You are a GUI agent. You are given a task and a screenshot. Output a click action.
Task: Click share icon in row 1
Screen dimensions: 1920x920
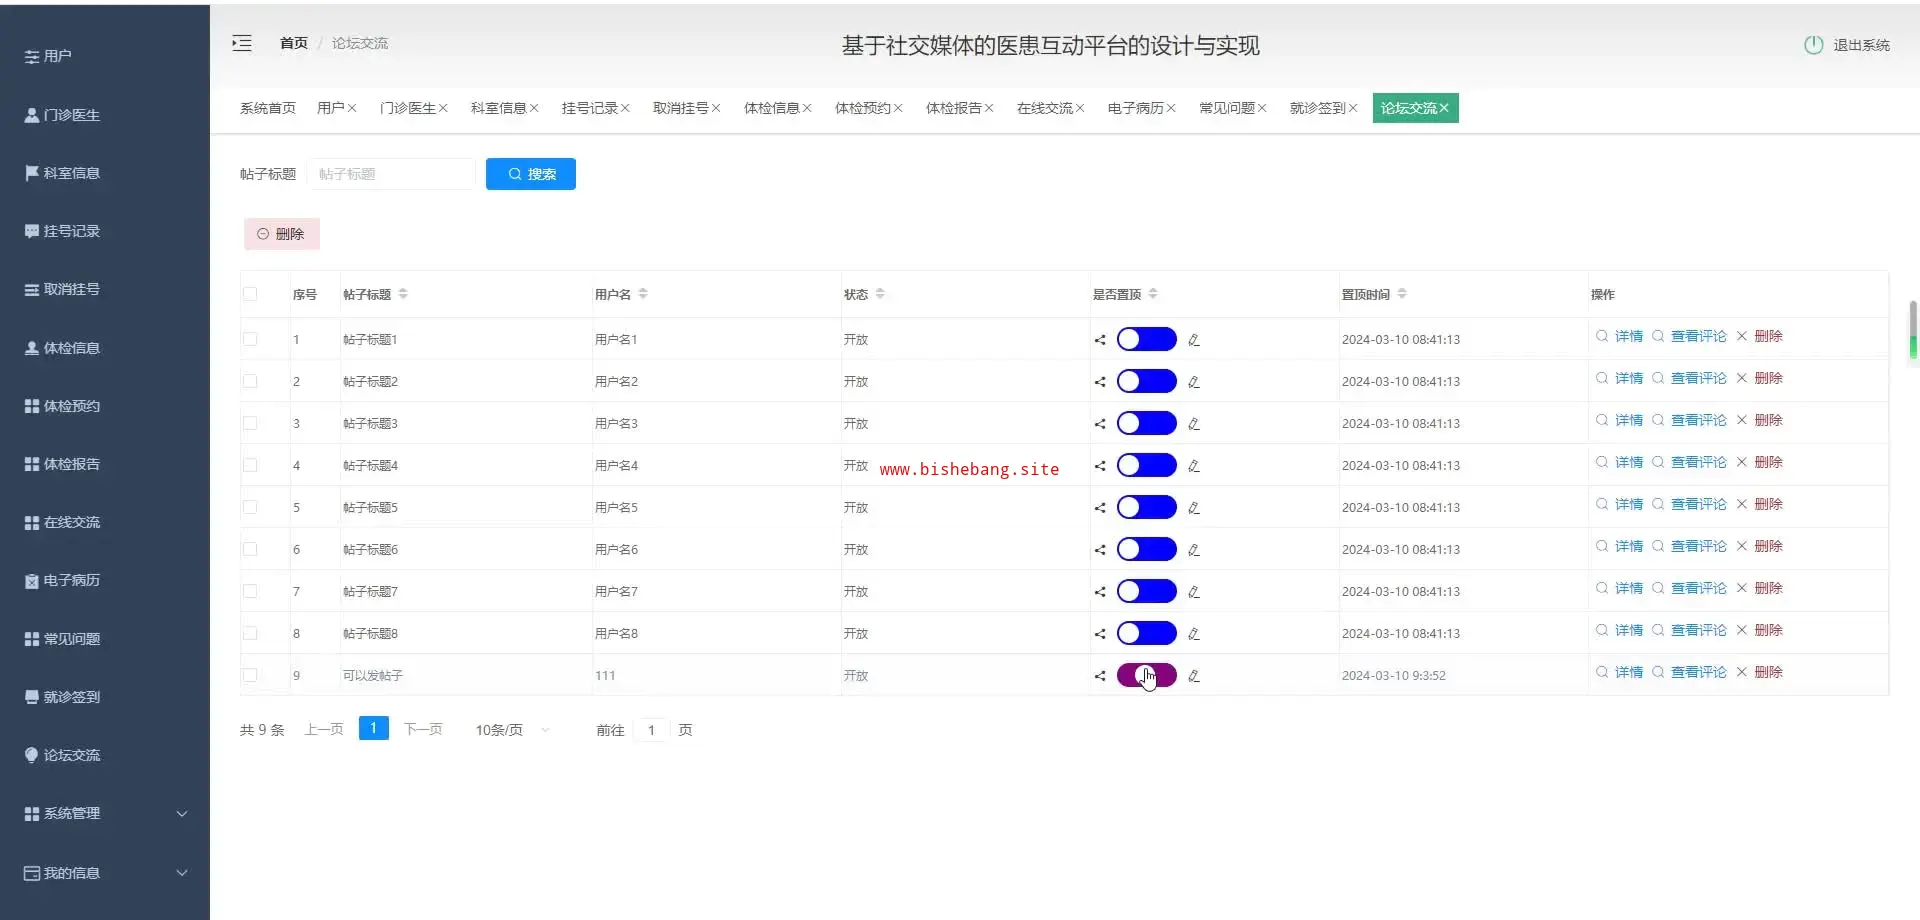pos(1100,340)
